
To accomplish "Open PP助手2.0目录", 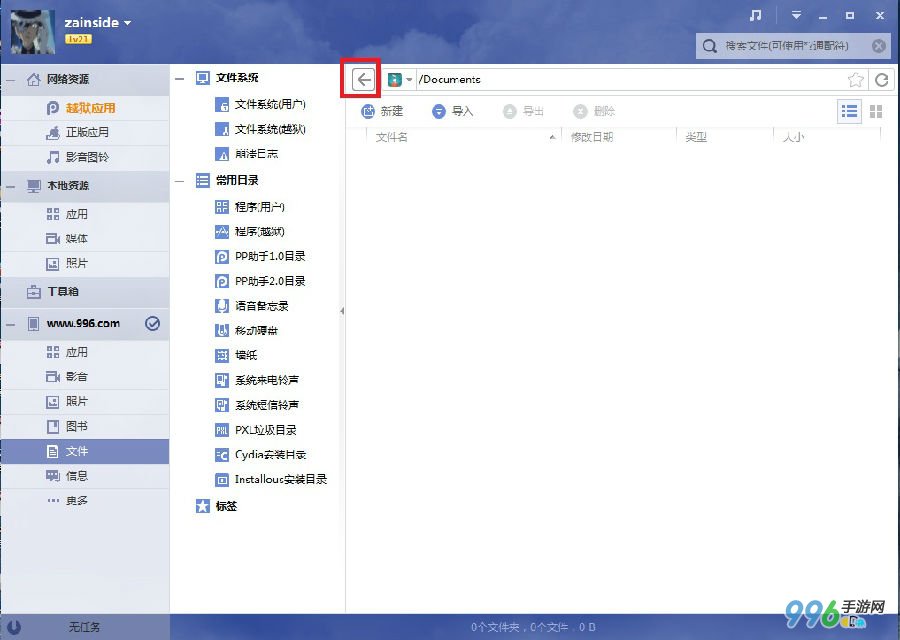I will [x=260, y=281].
